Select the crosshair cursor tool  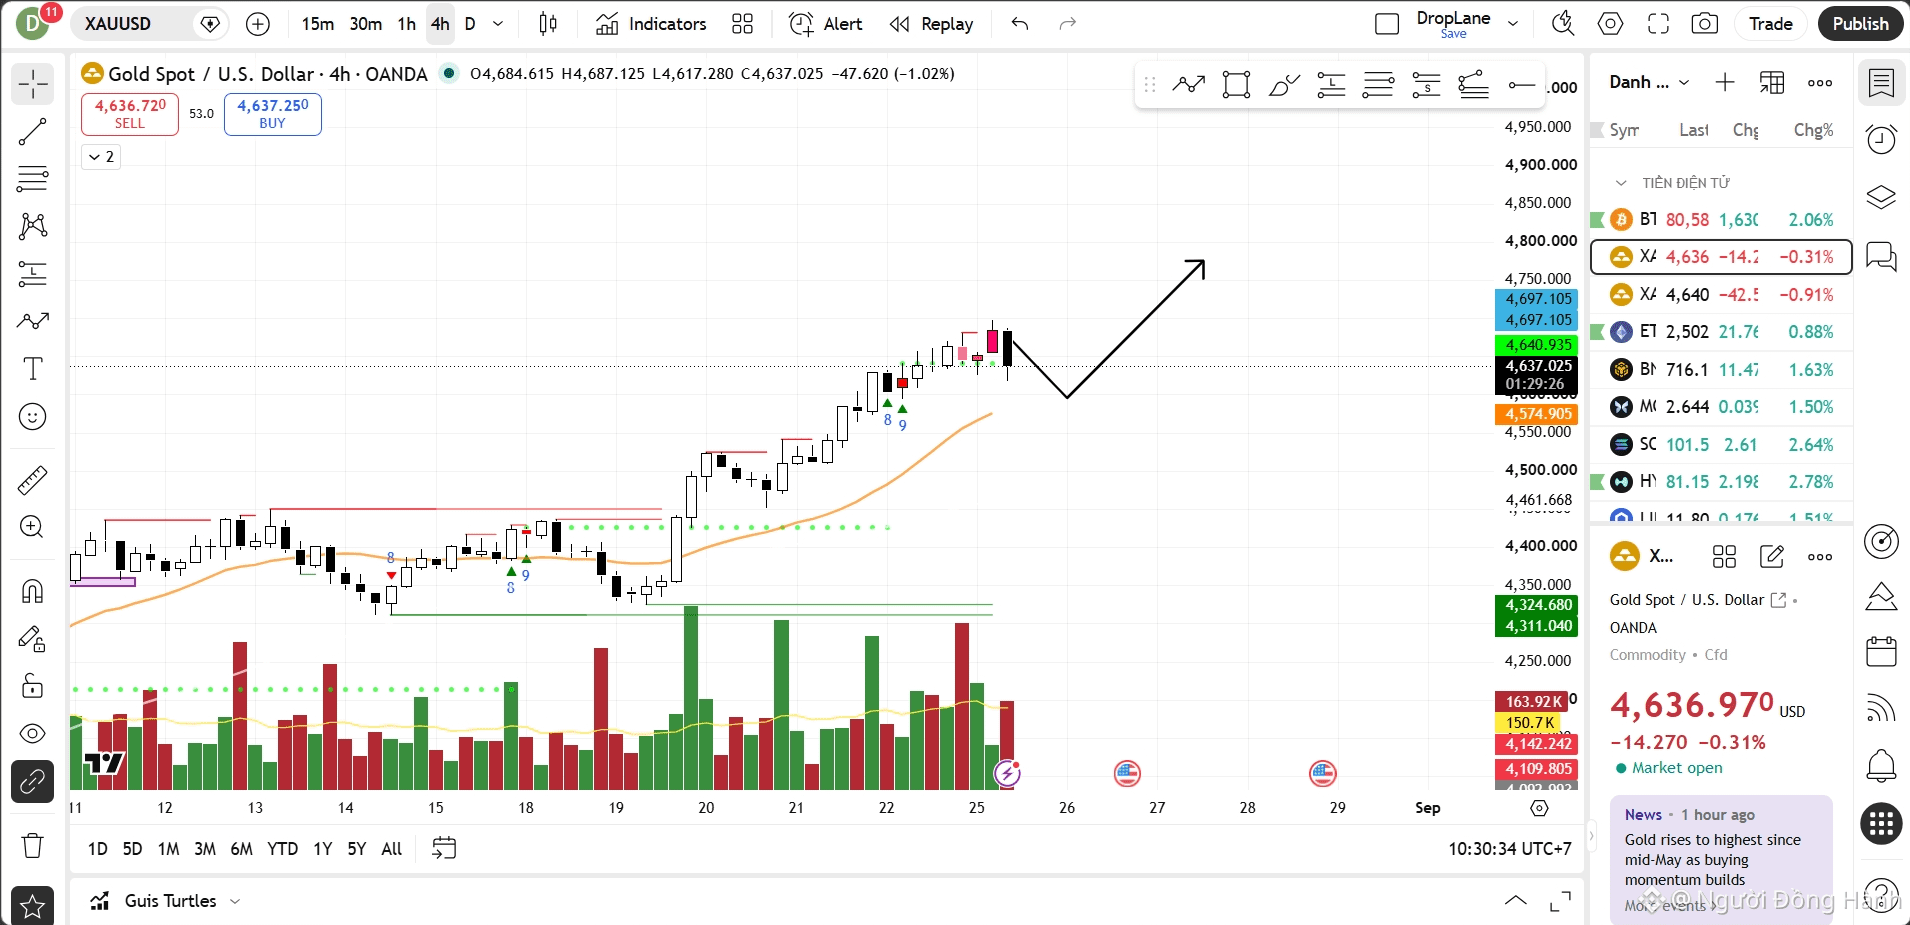click(x=32, y=84)
